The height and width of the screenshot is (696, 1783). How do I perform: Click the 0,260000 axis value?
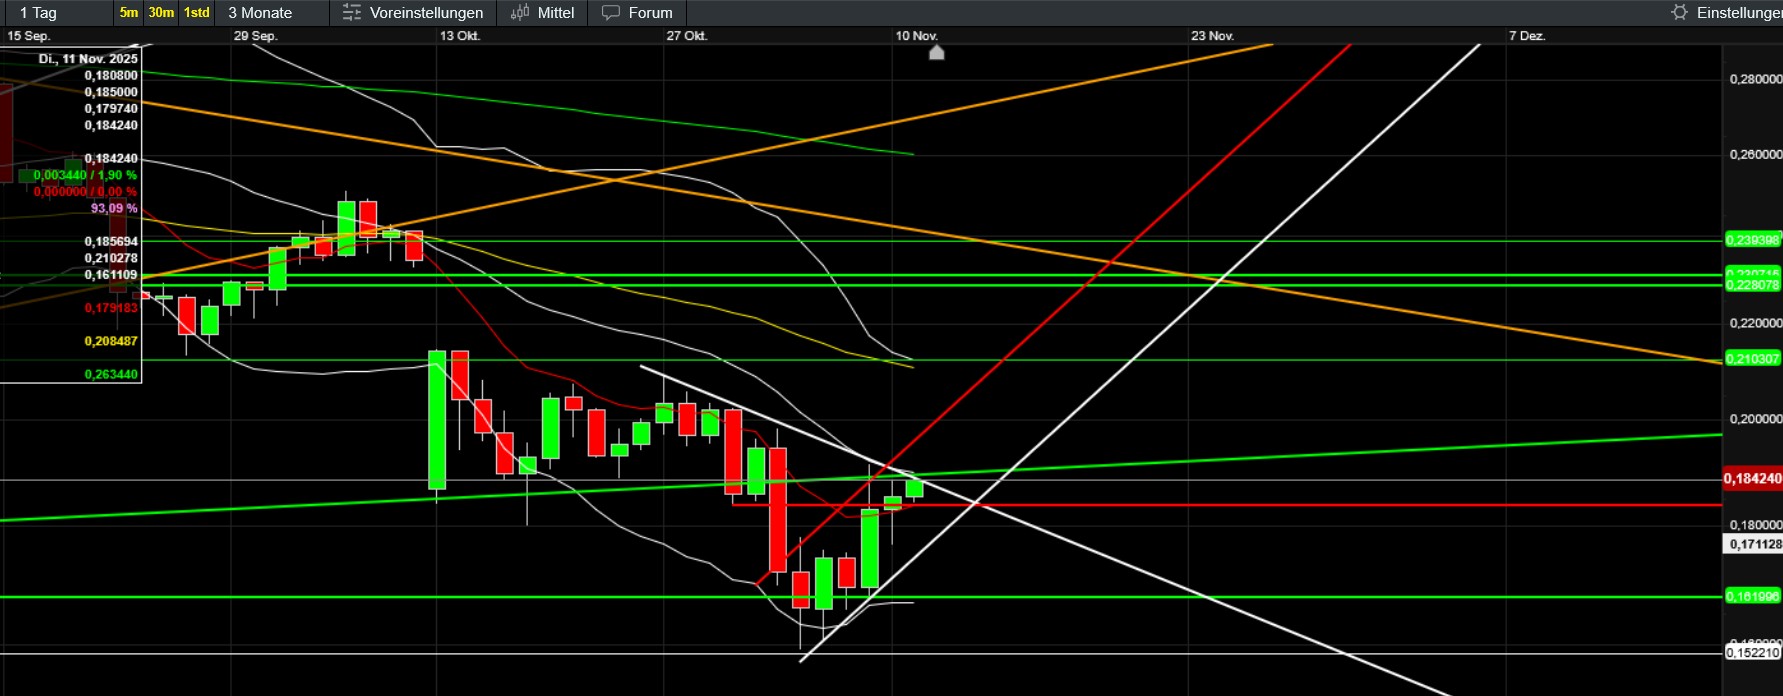(x=1755, y=155)
